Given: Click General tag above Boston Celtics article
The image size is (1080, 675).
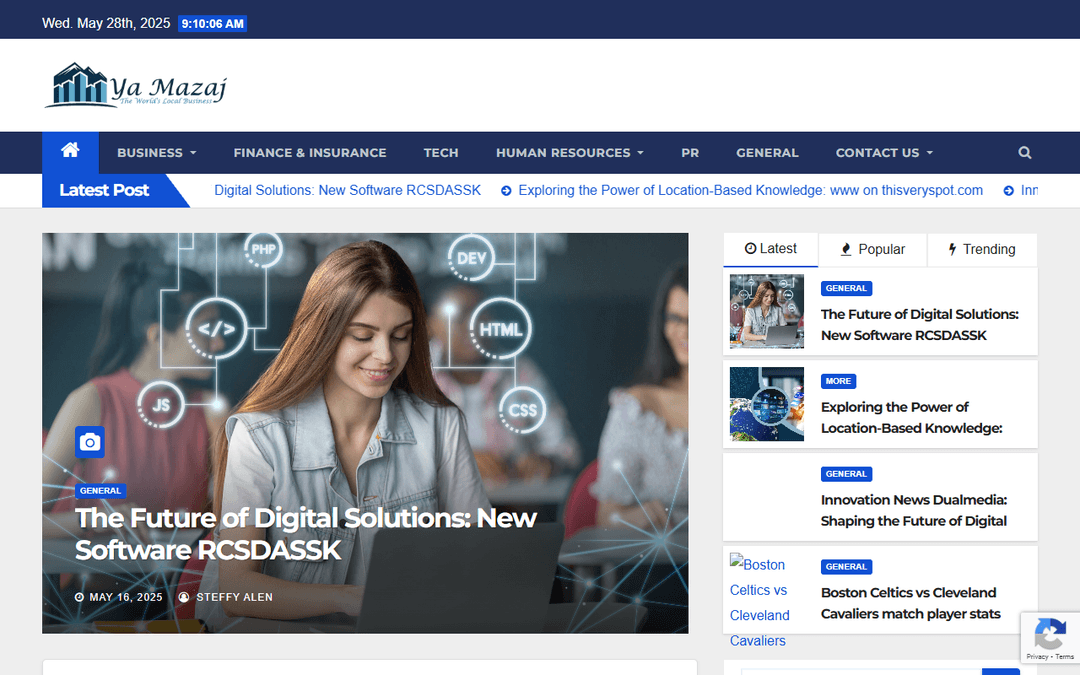Looking at the screenshot, I should point(846,567).
